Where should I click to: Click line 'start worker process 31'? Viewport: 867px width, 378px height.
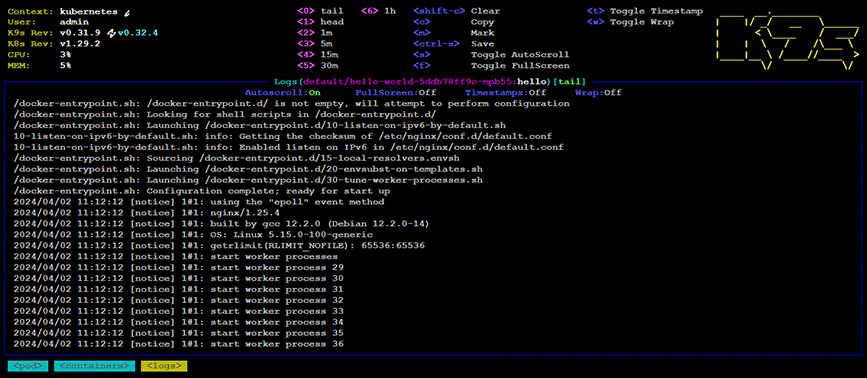179,290
